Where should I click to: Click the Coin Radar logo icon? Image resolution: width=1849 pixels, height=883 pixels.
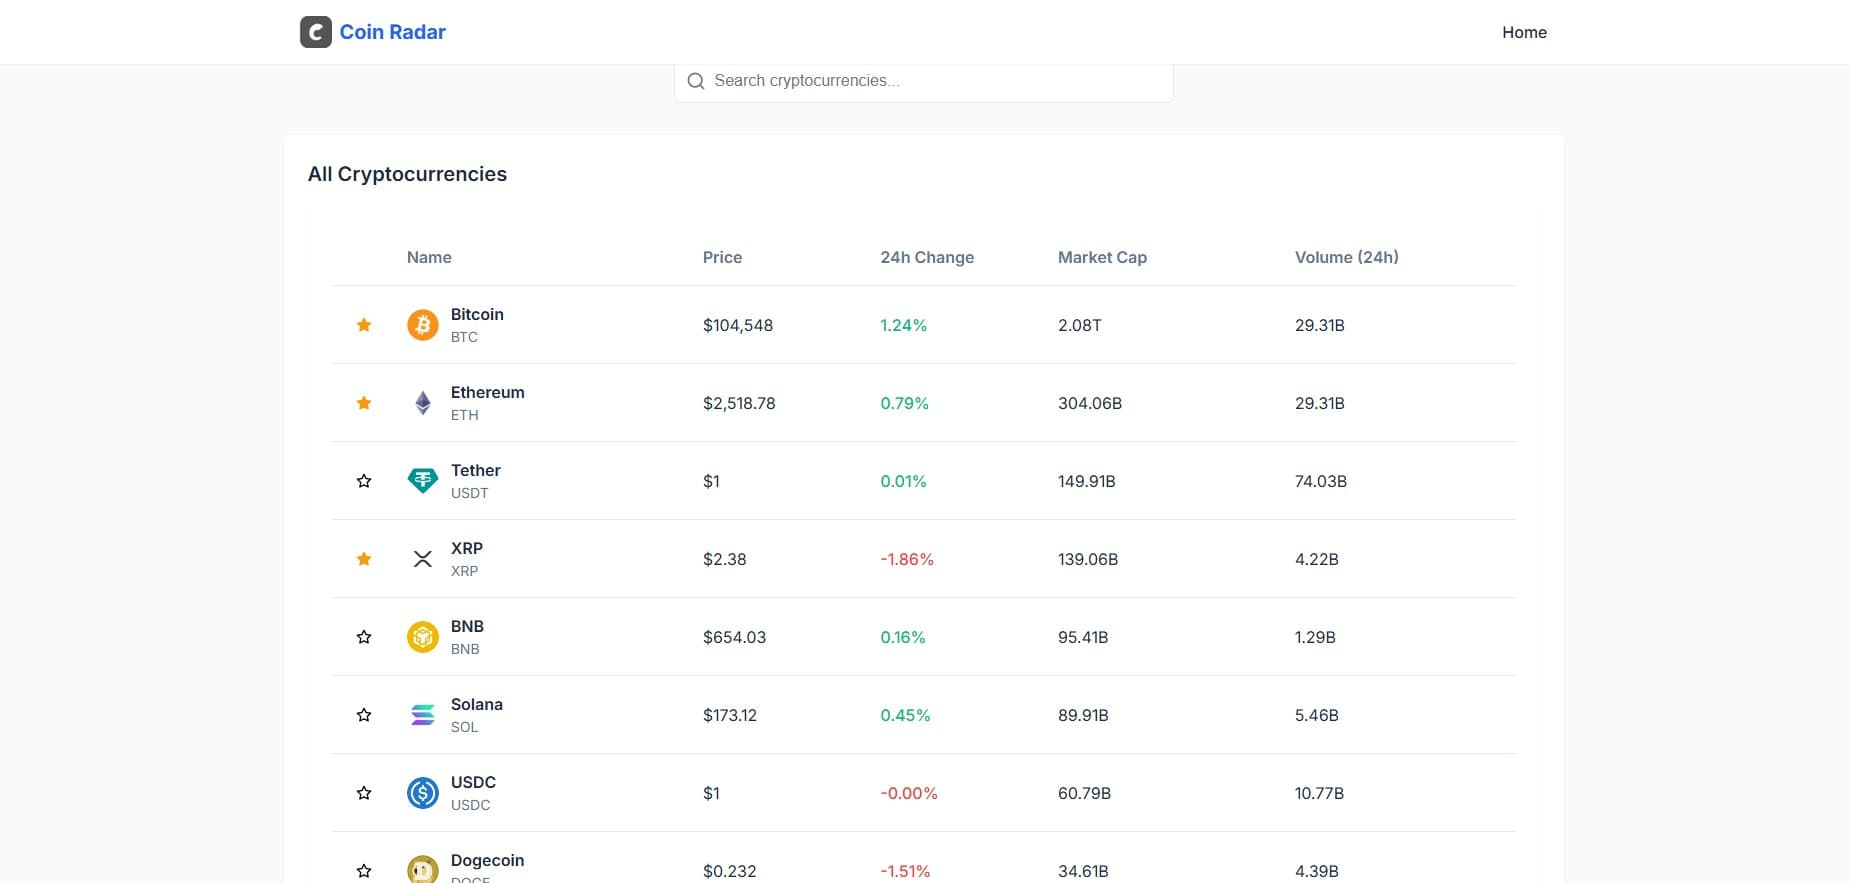(x=316, y=32)
